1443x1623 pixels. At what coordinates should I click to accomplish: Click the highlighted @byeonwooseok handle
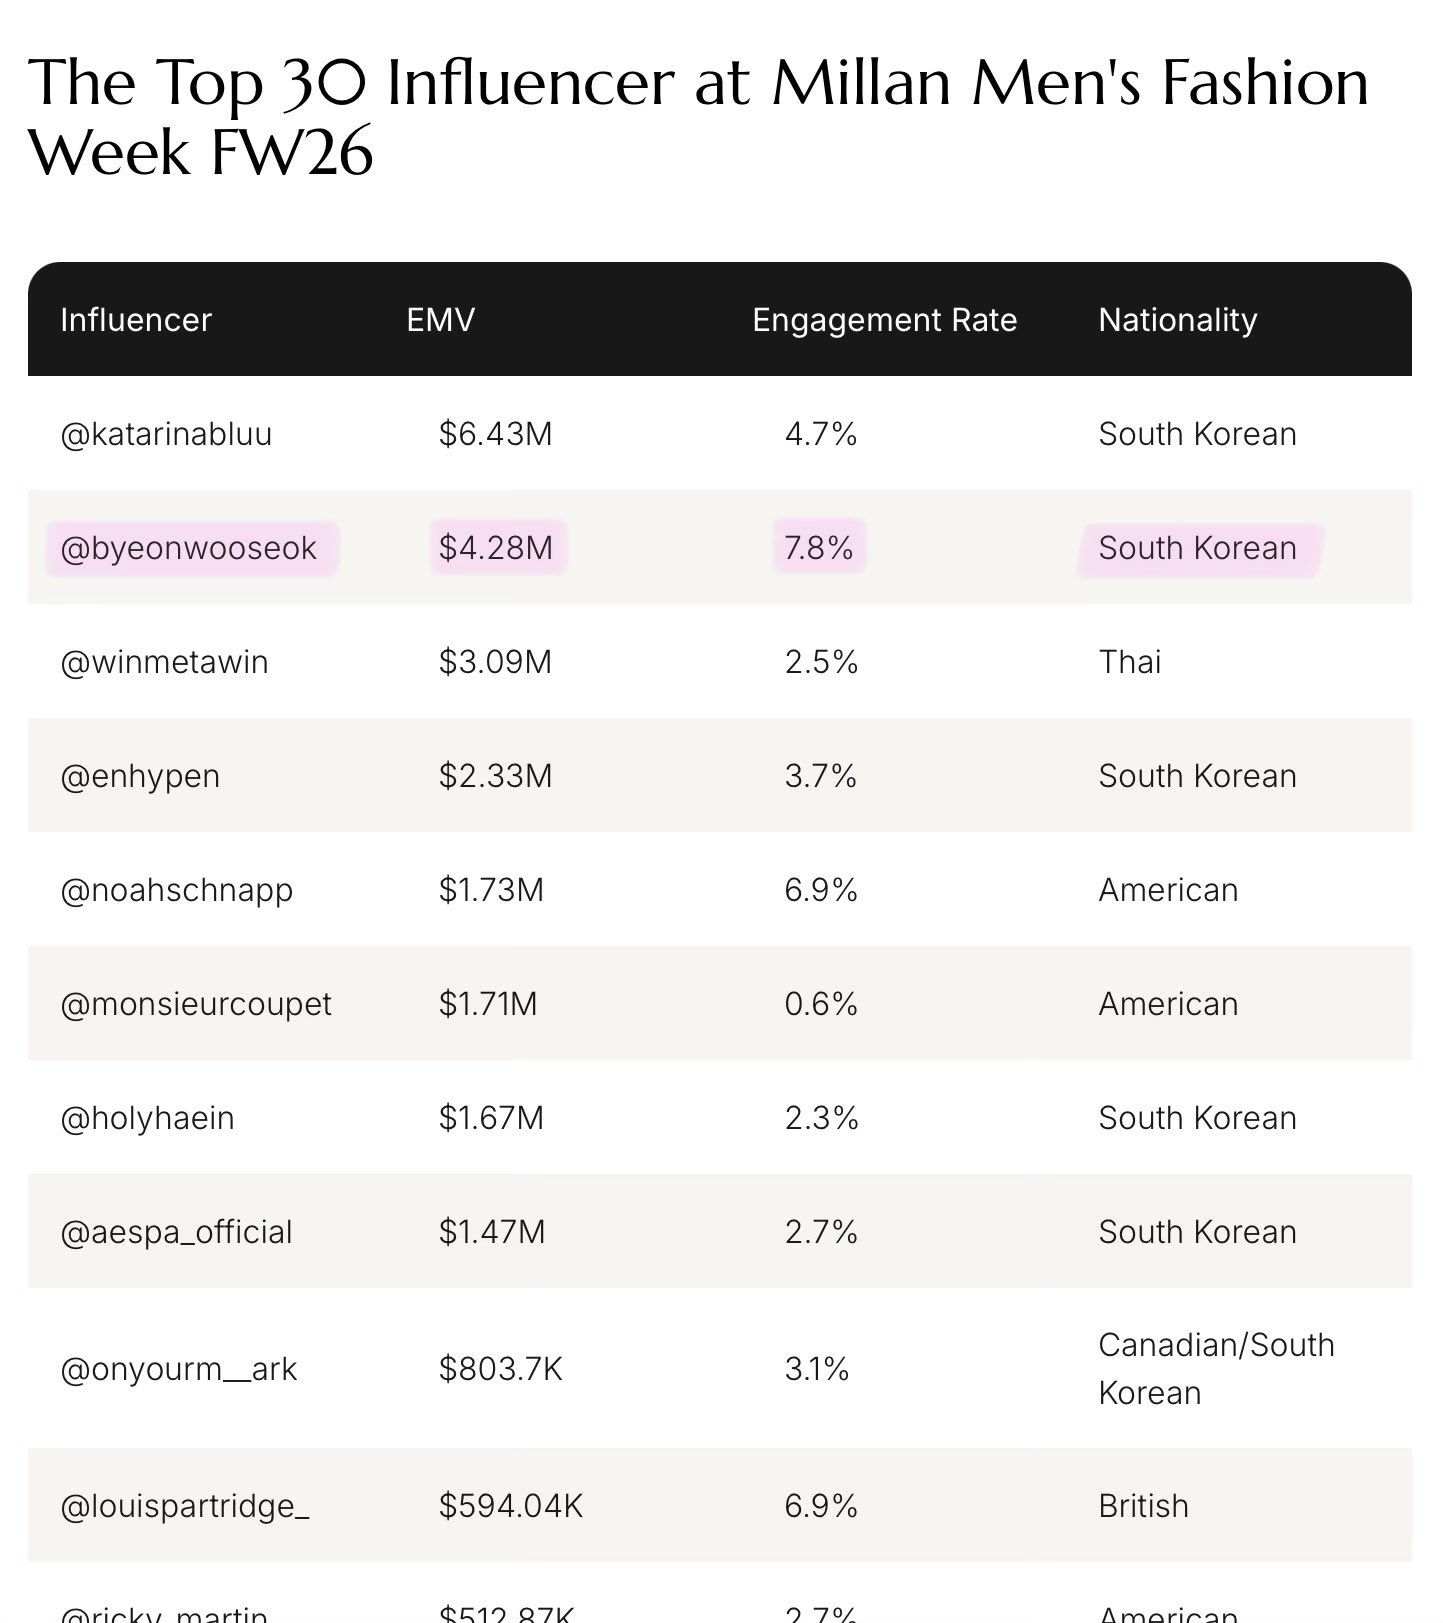[189, 548]
